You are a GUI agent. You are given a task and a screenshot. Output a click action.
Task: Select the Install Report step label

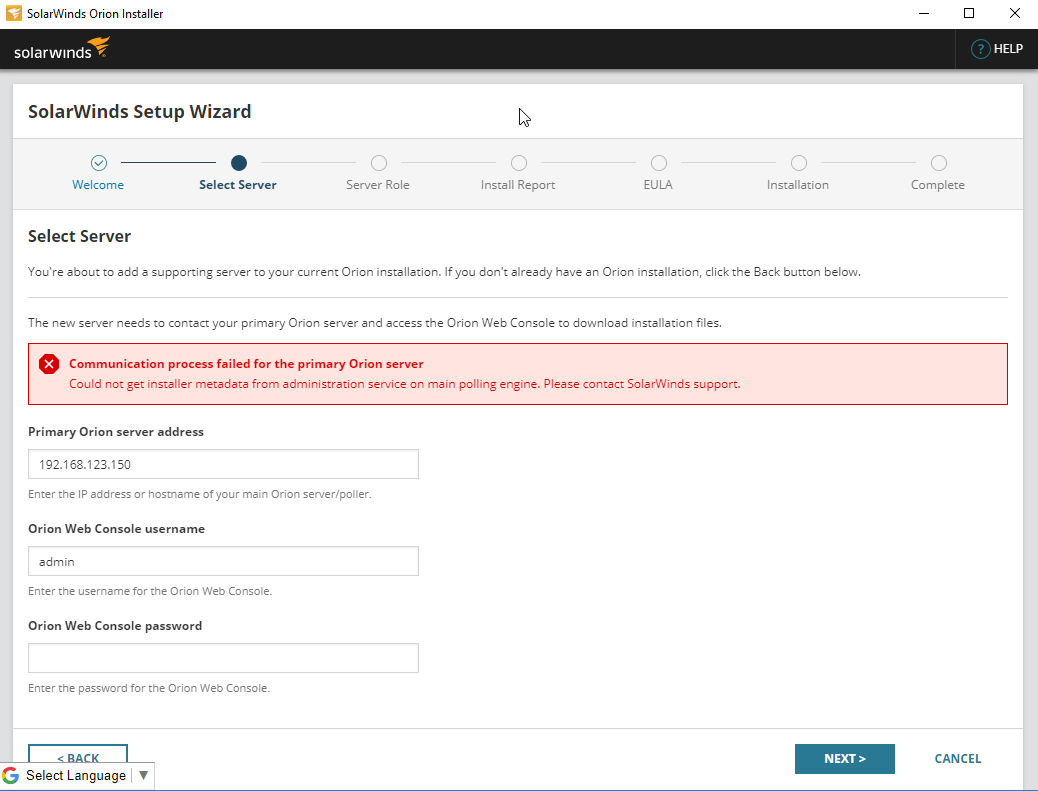click(x=518, y=185)
